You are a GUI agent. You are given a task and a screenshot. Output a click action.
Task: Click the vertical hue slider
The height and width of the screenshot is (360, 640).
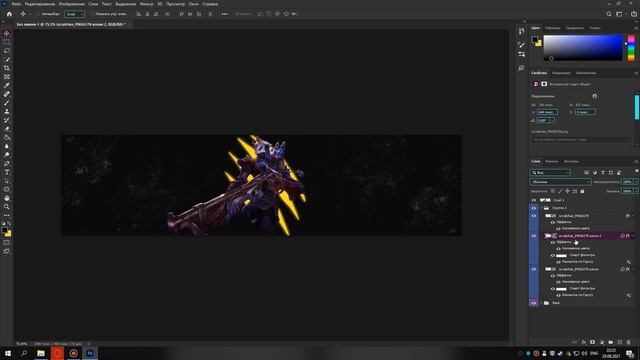pos(631,48)
